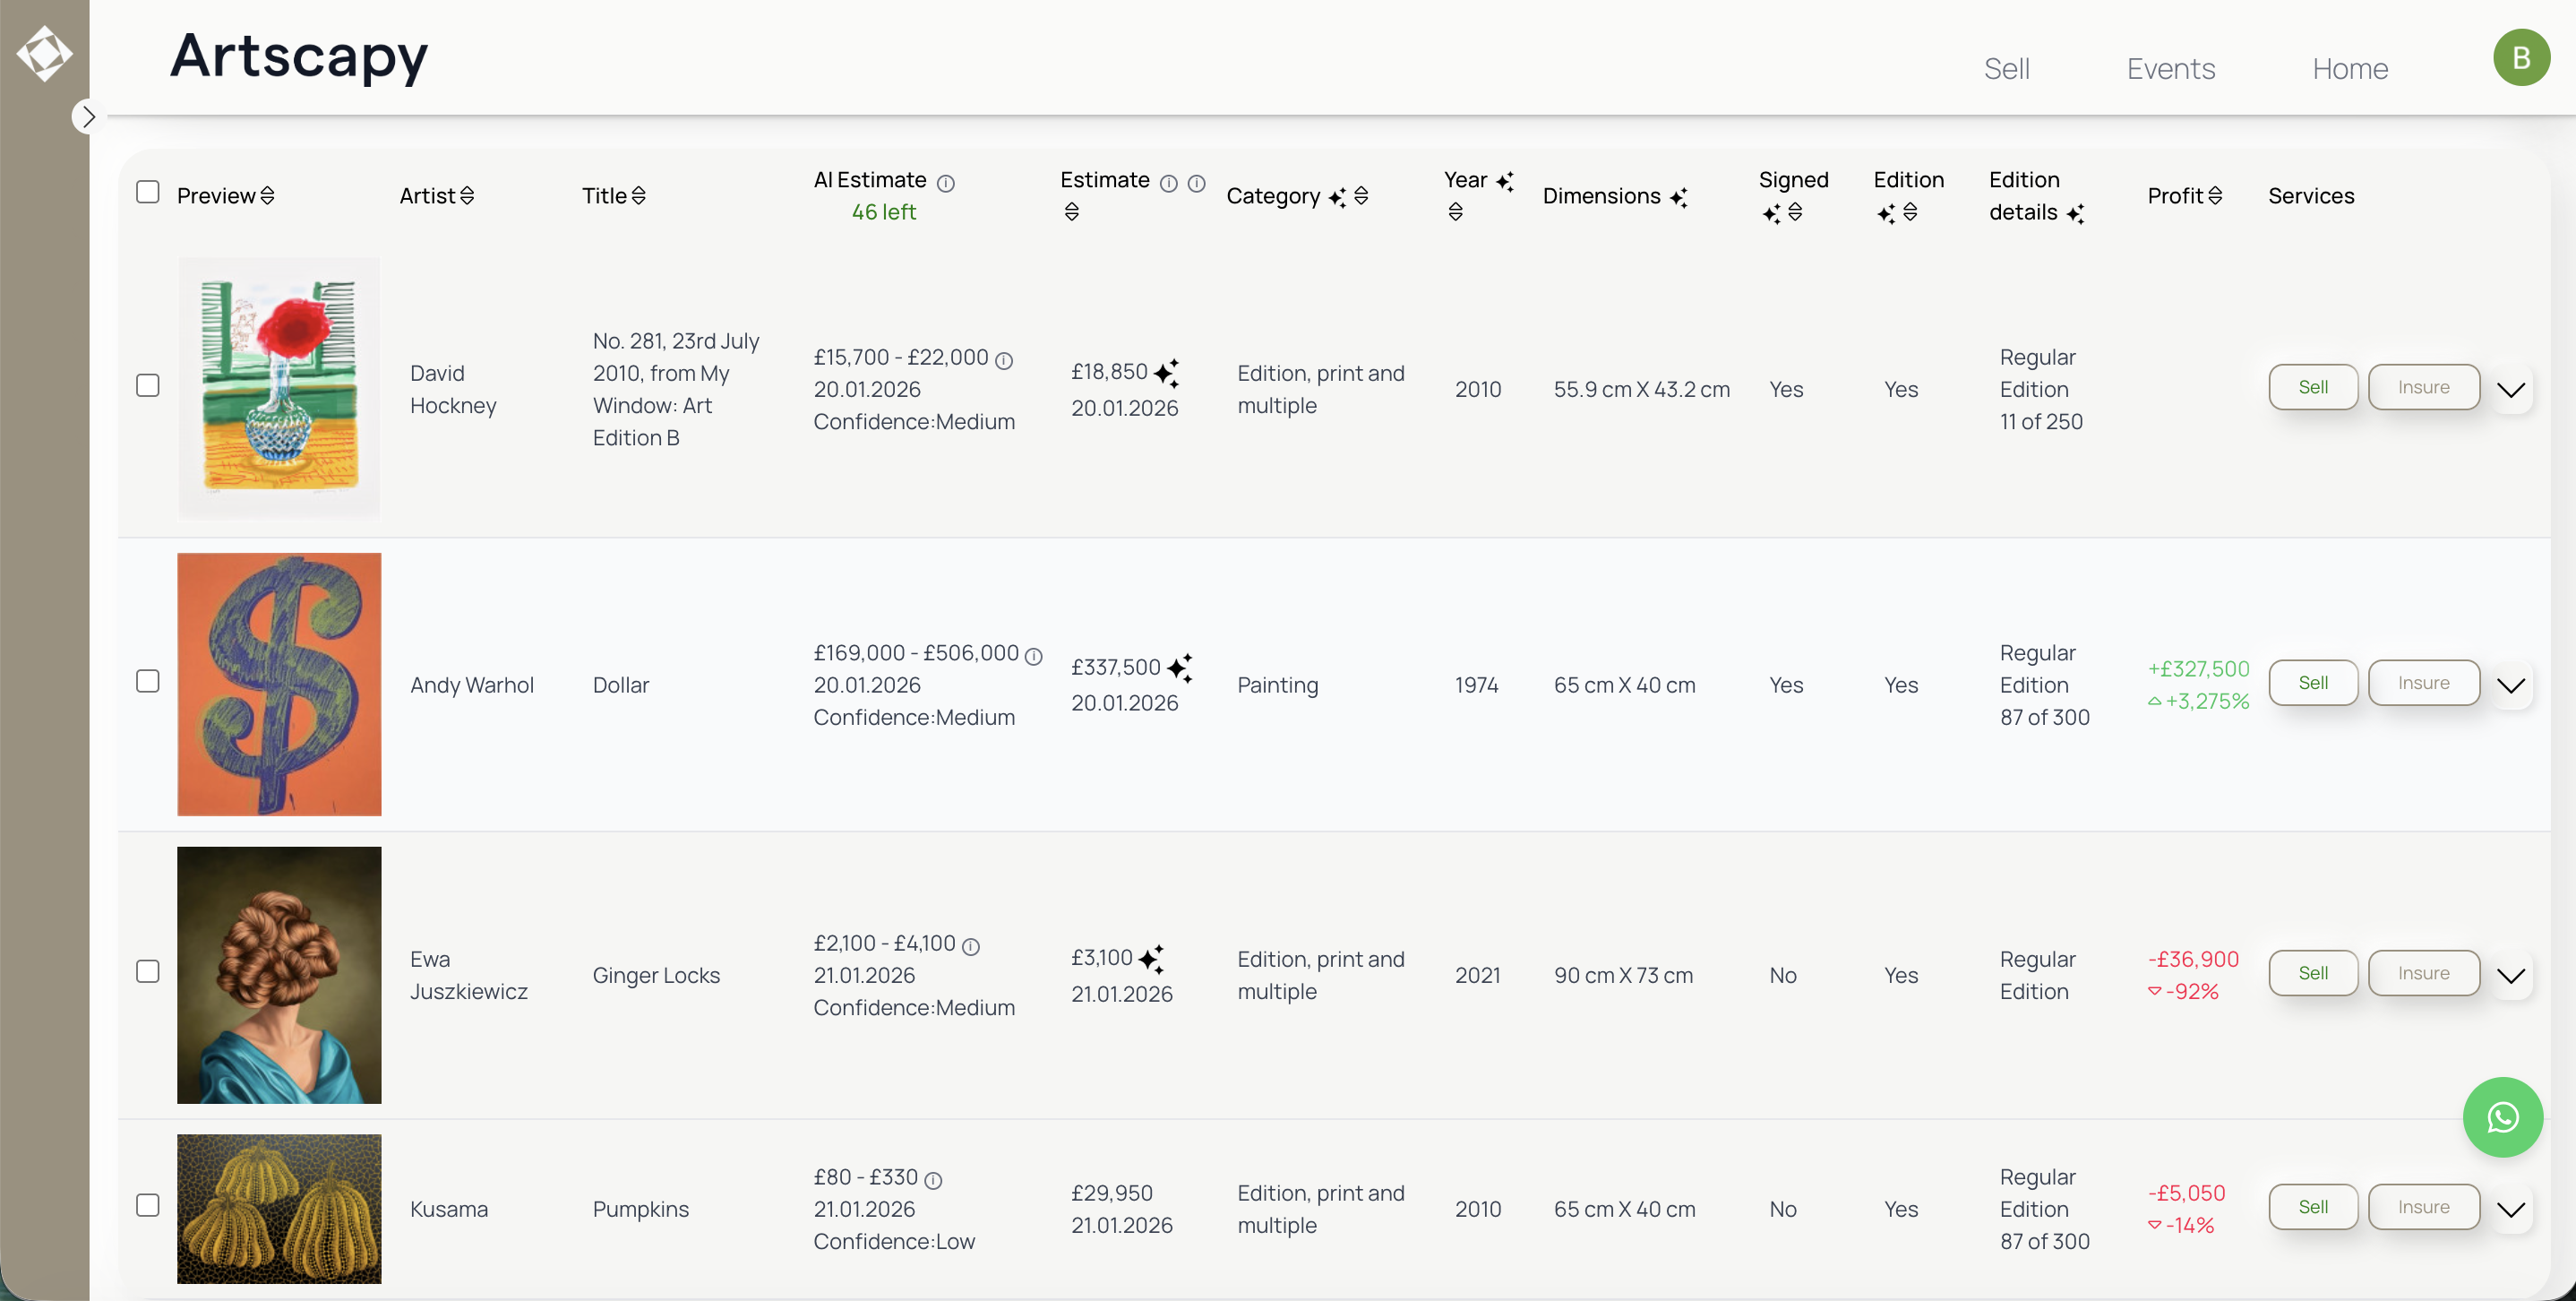Click info icon next to AI Estimate header

[945, 183]
